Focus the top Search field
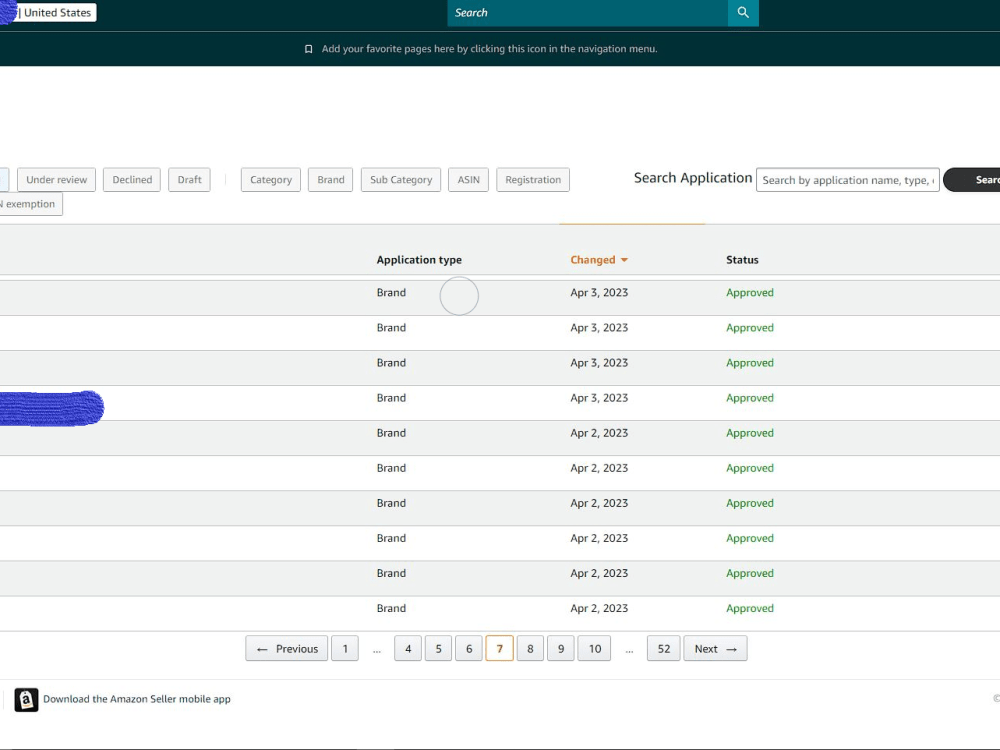 587,13
